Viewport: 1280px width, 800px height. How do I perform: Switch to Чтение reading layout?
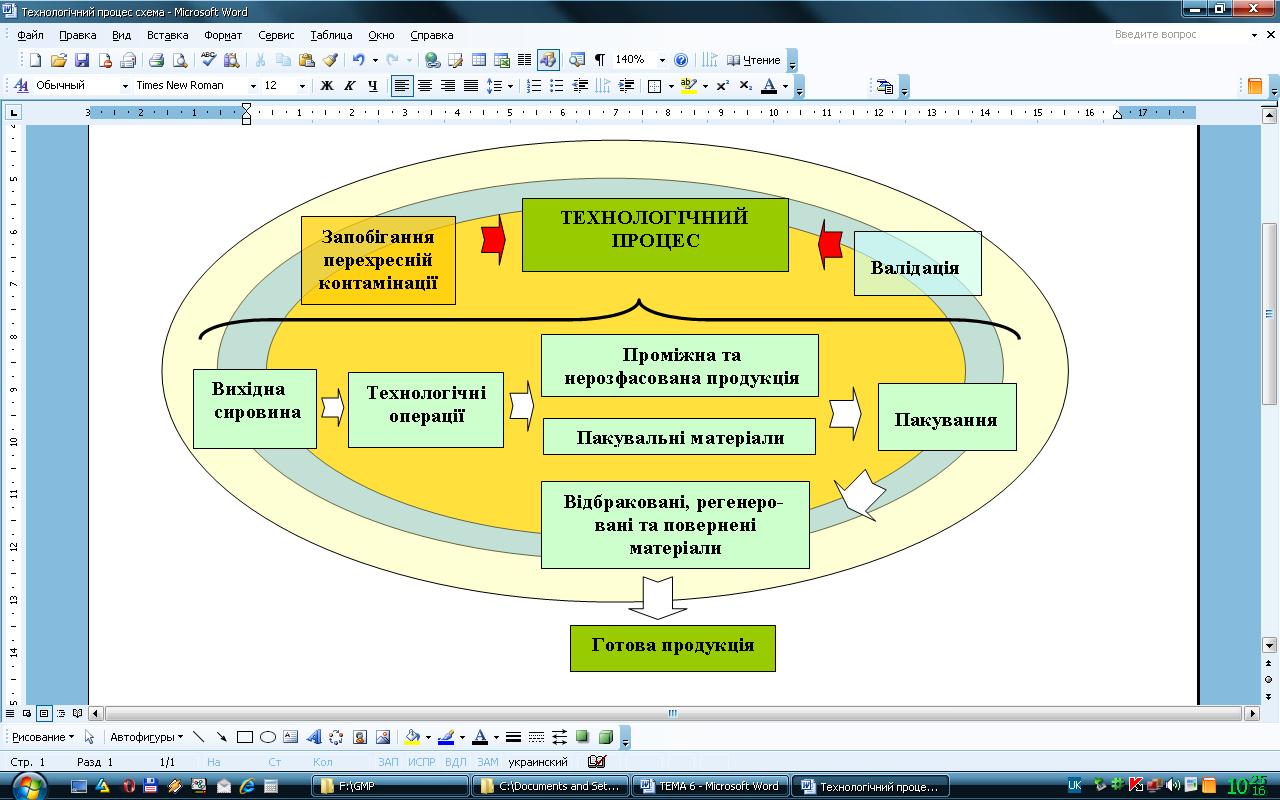pos(754,60)
